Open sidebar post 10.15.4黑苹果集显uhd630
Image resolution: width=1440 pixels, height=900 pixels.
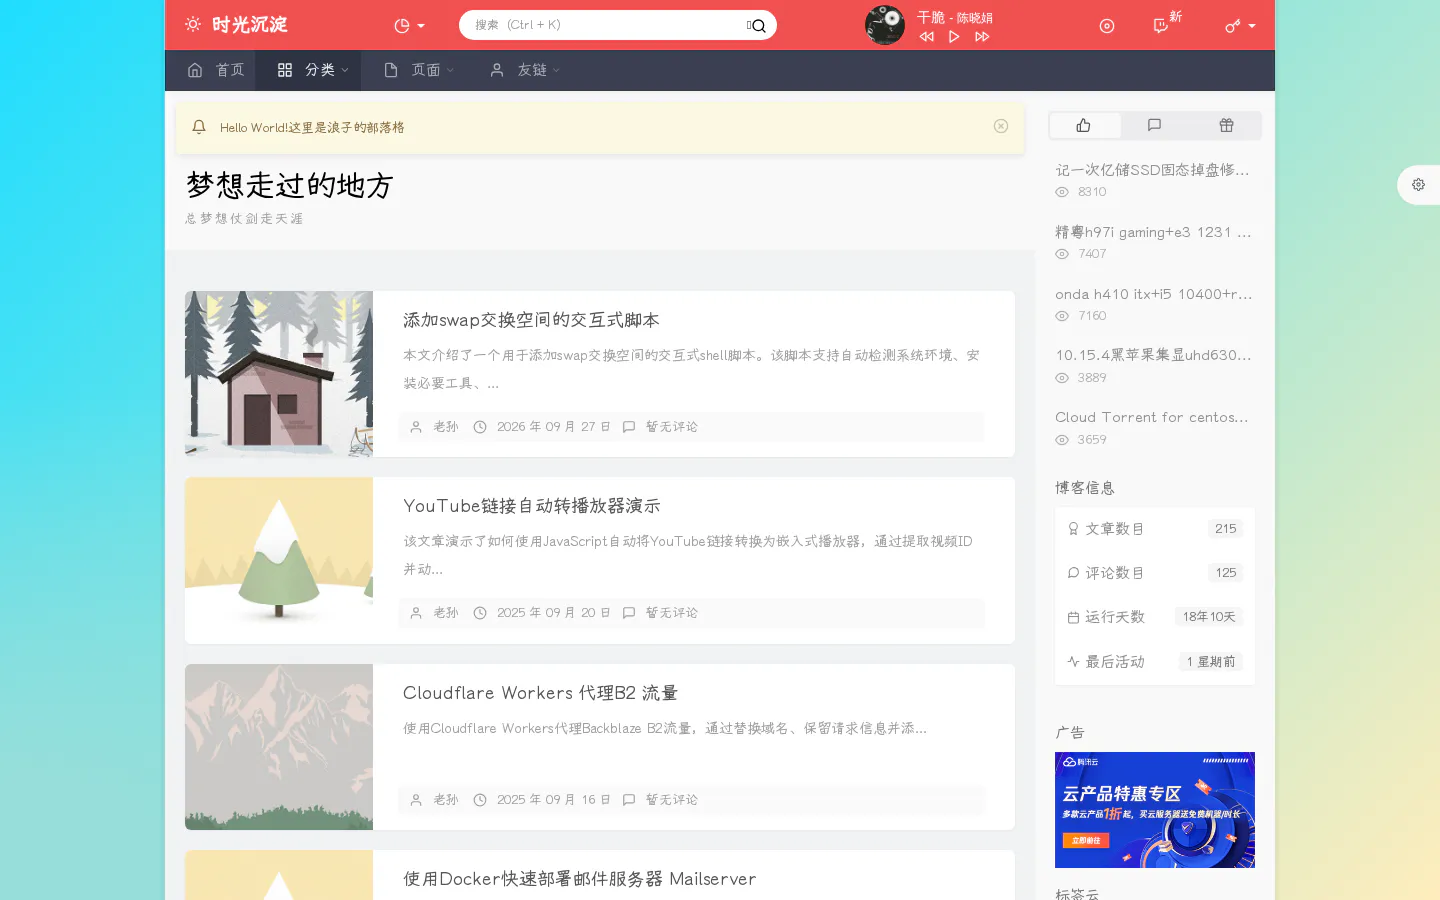(x=1153, y=355)
